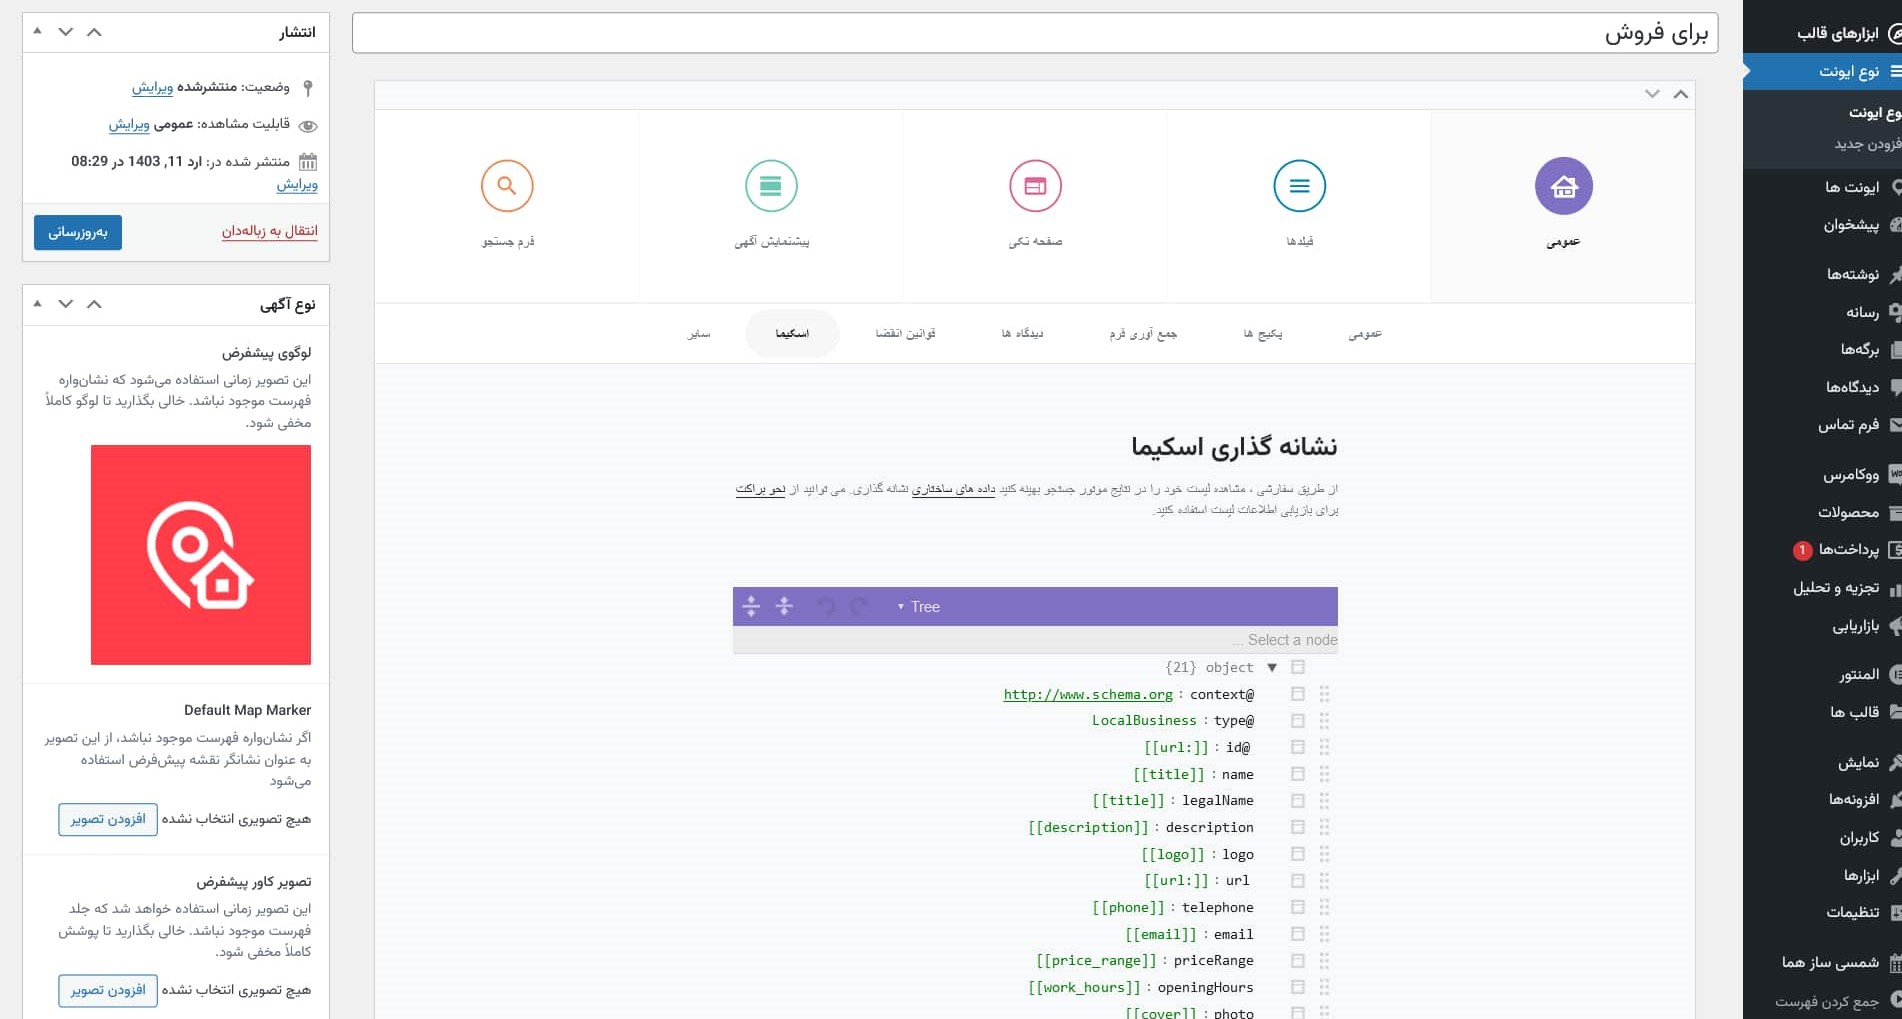Grab the drag handle of the context@ row
The image size is (1902, 1019).
click(1324, 694)
